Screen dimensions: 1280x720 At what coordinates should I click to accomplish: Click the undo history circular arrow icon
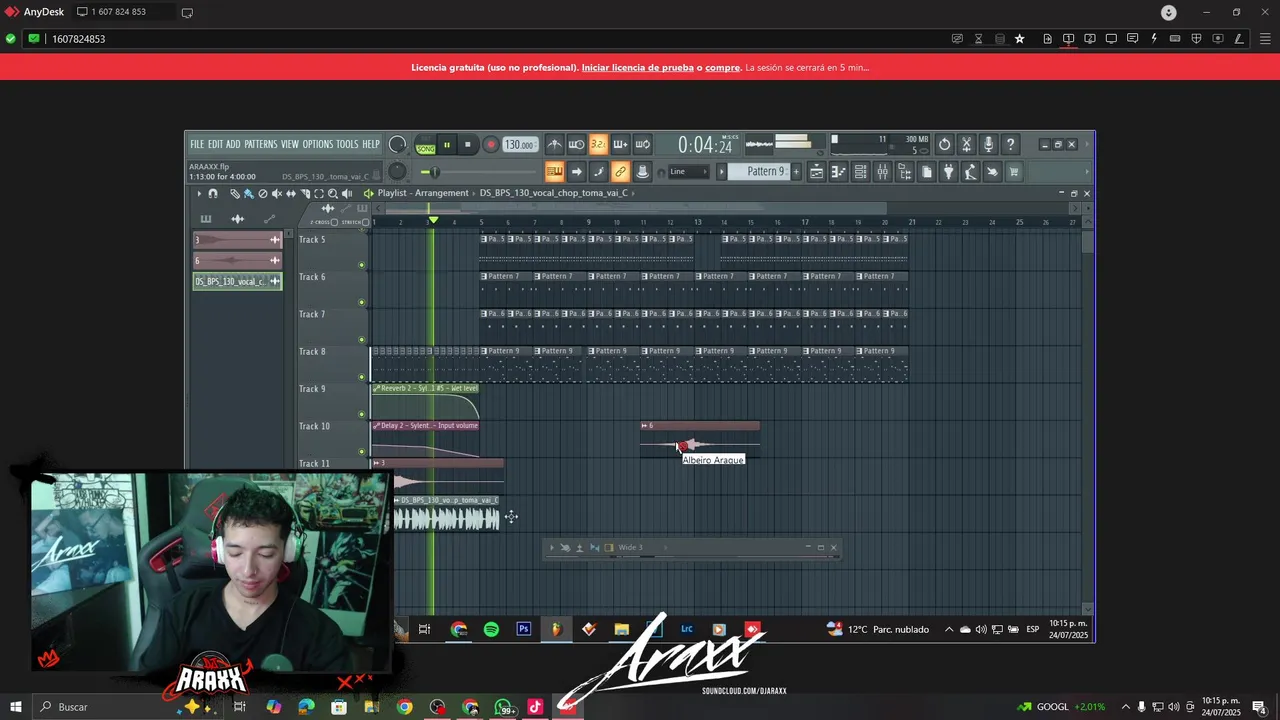945,144
